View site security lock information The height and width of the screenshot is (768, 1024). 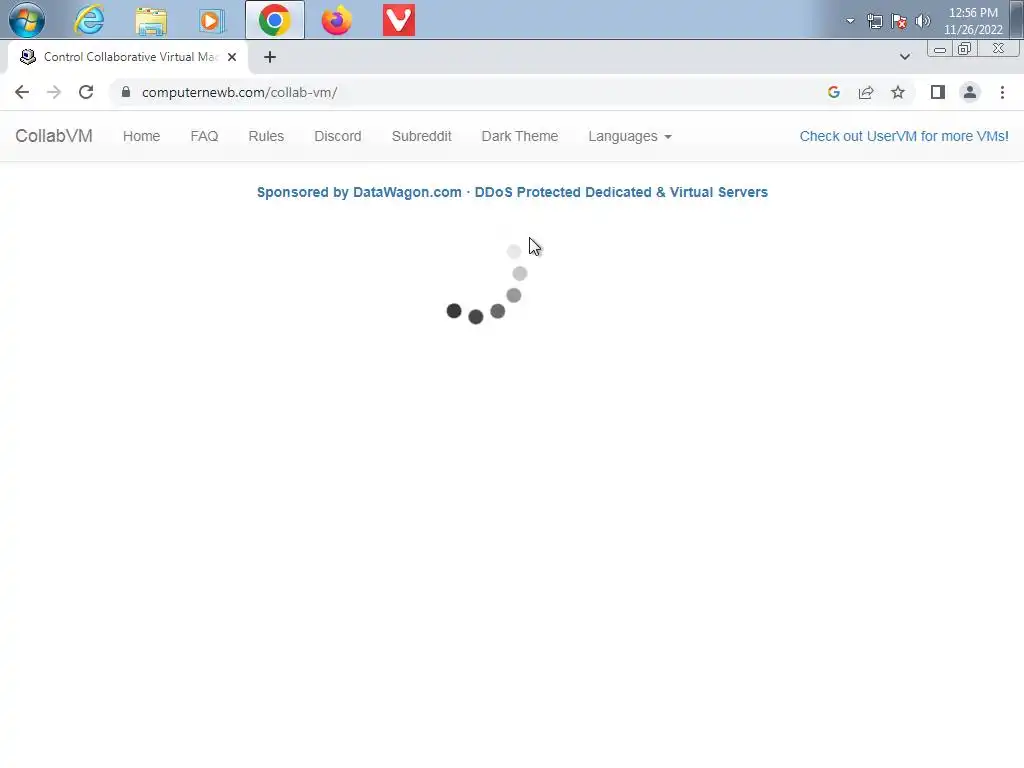pyautogui.click(x=126, y=92)
